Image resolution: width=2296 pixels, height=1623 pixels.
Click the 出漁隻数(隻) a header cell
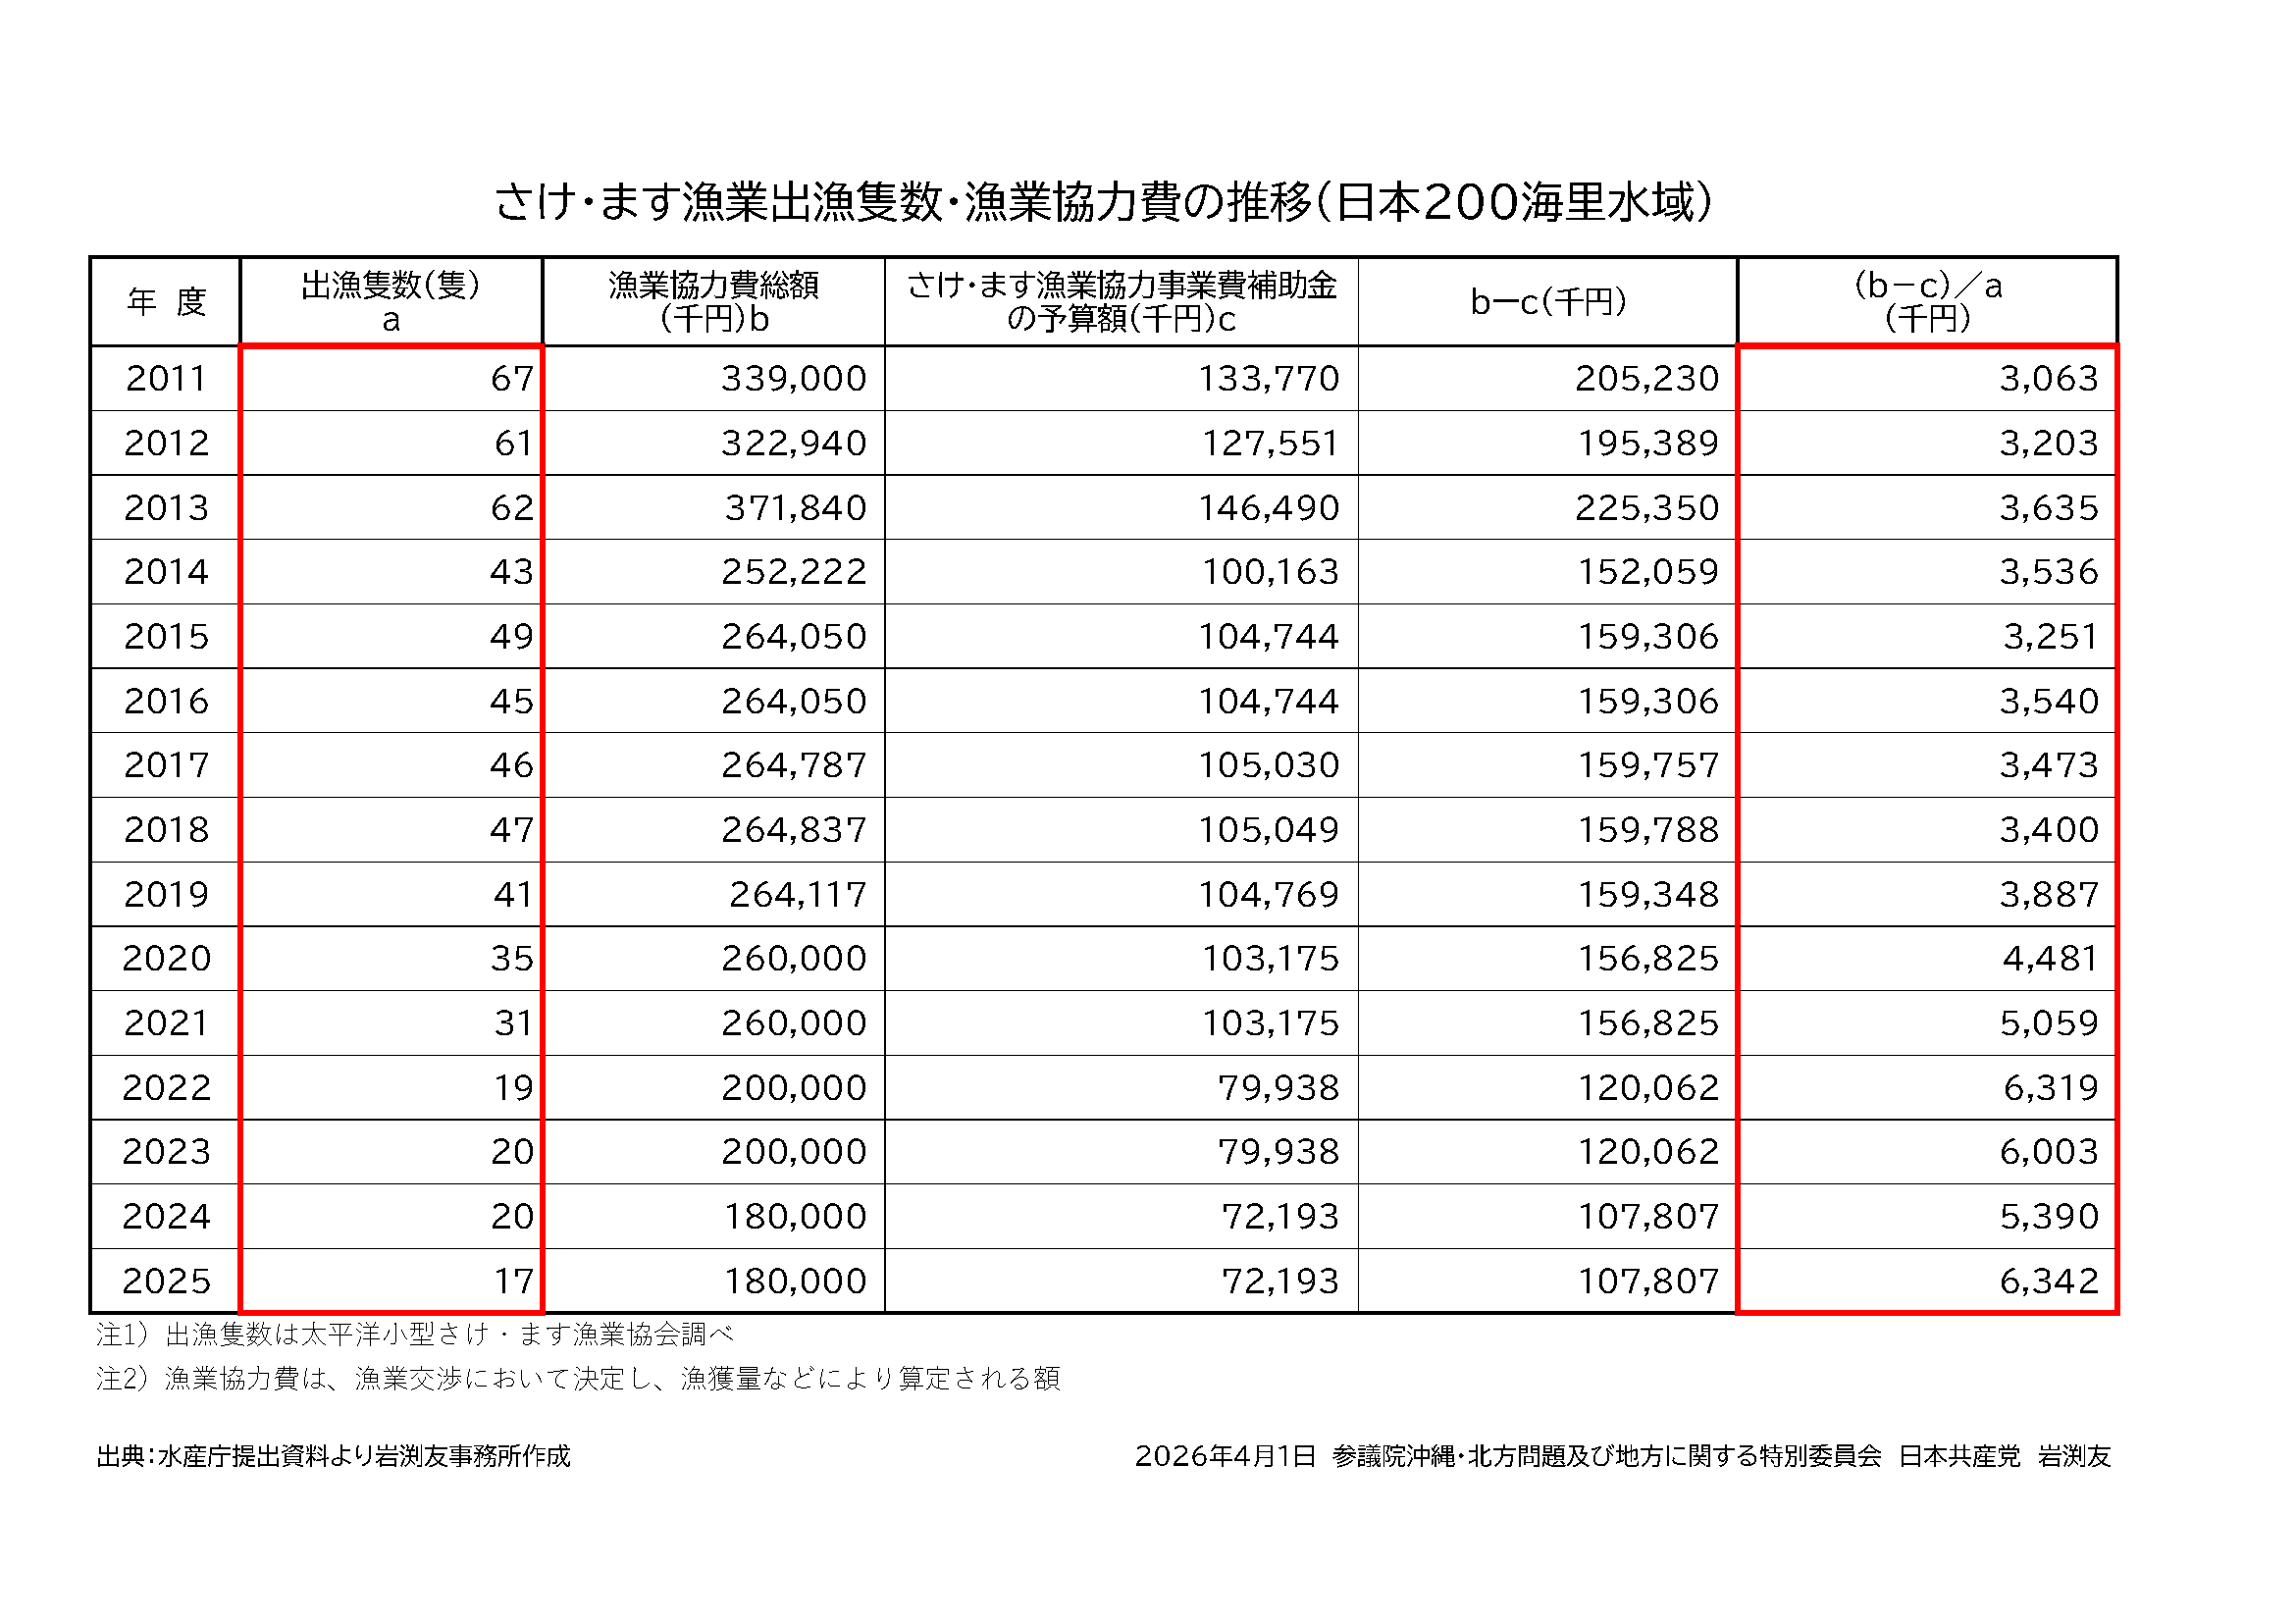pyautogui.click(x=391, y=302)
